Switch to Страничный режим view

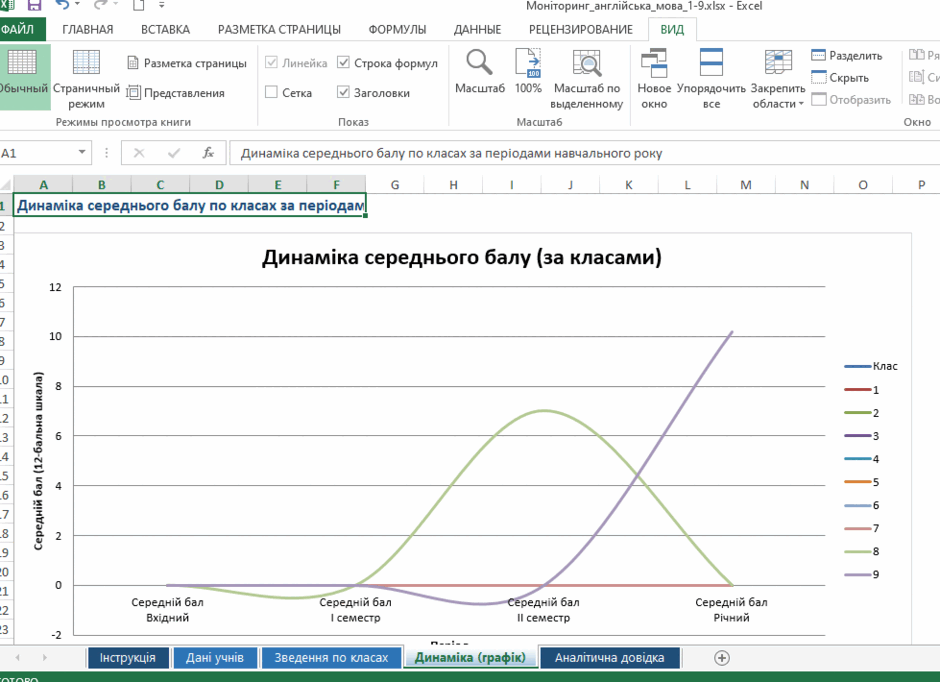pos(86,62)
